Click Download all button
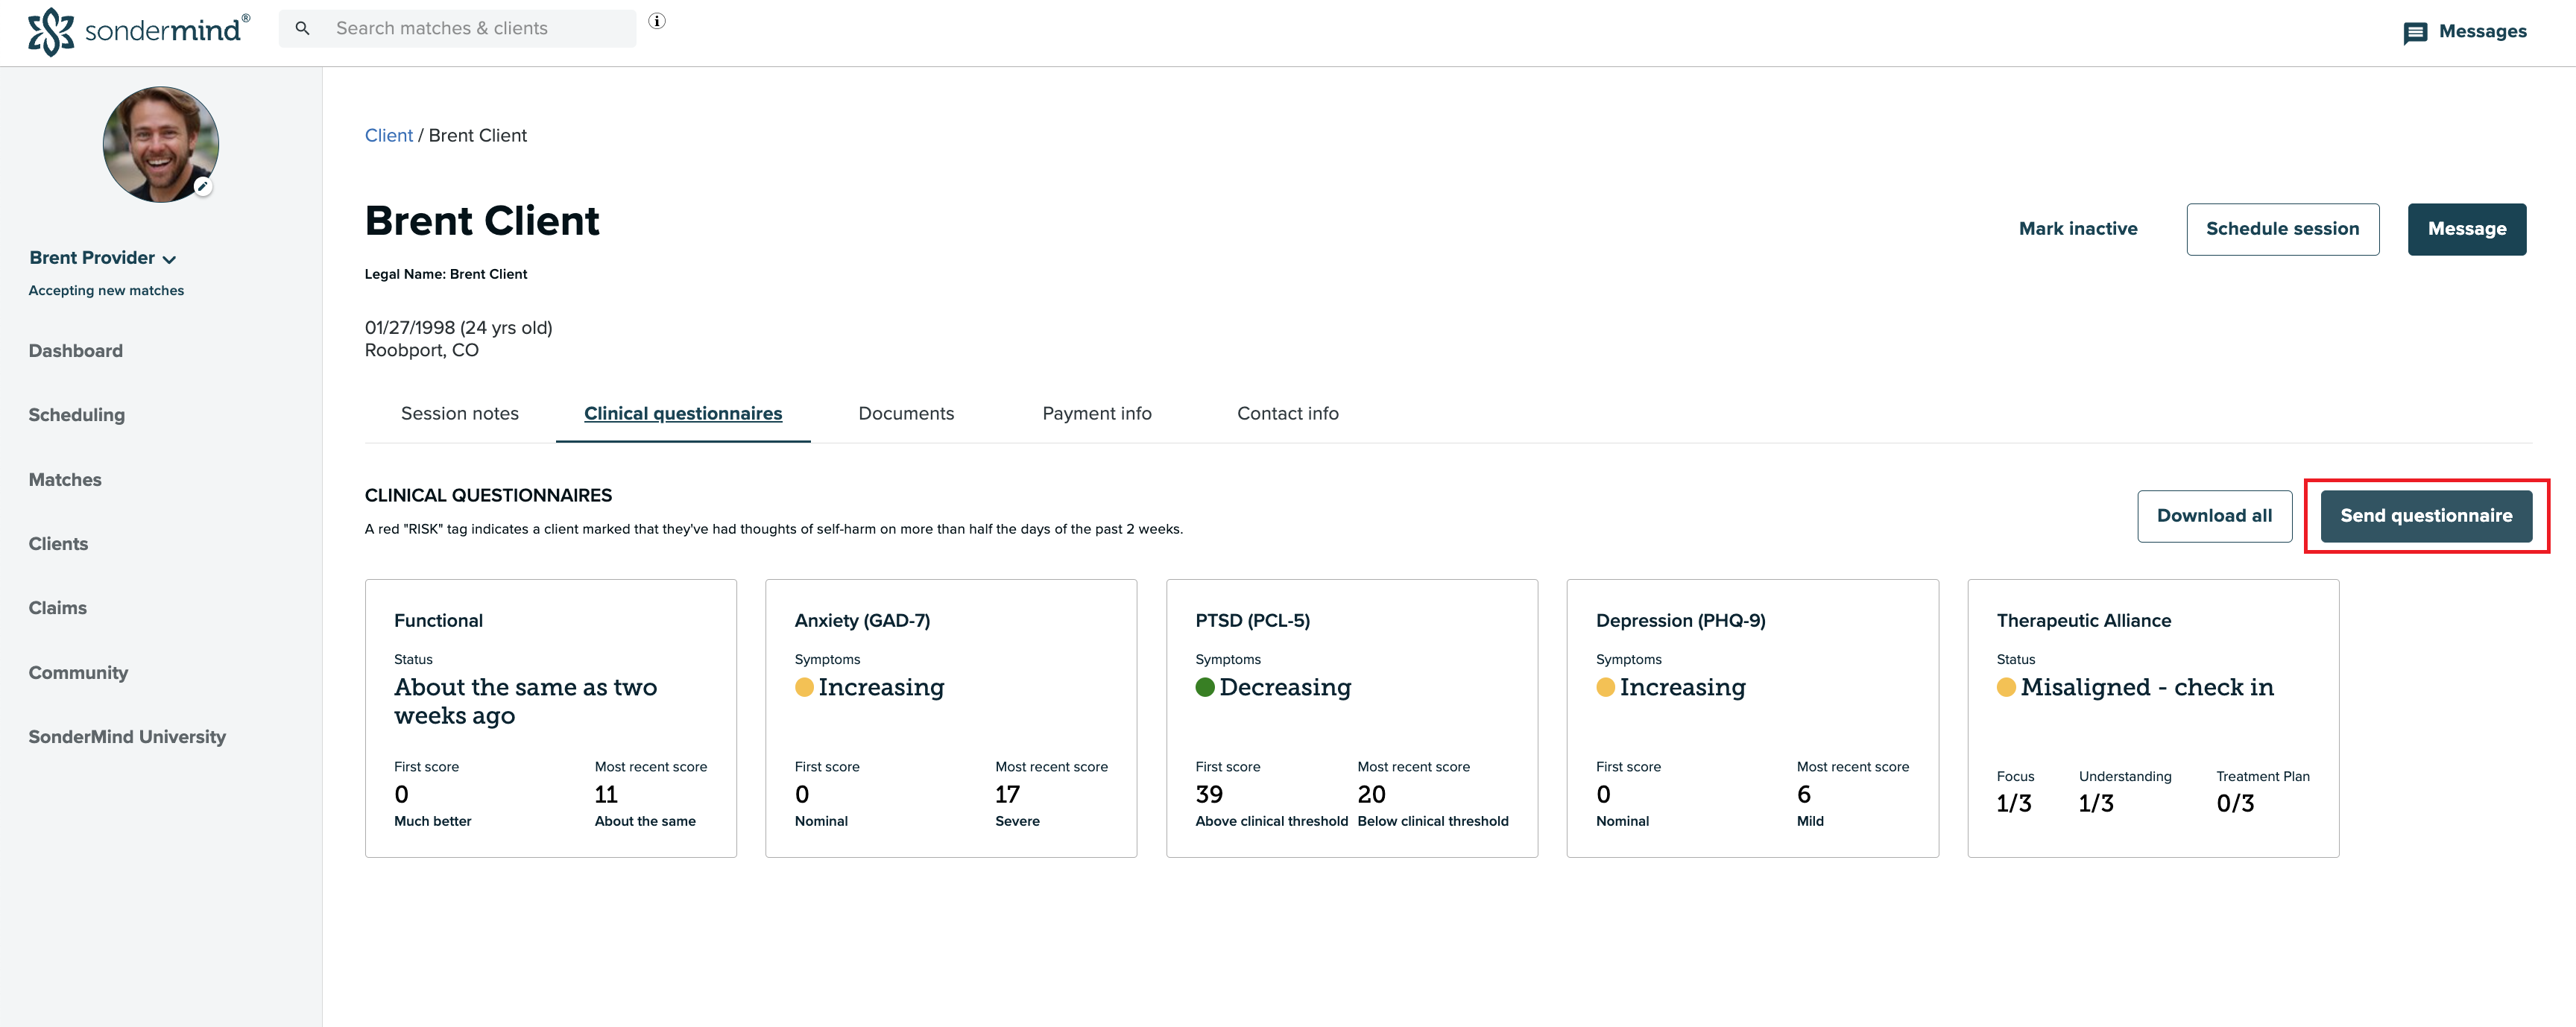Viewport: 2576px width, 1027px height. (2214, 516)
